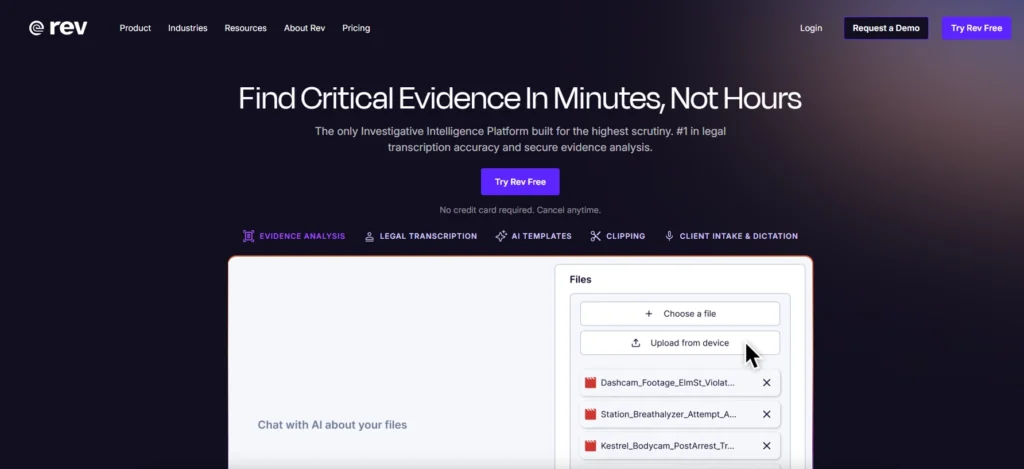
Task: Click the Rev logo in the header
Action: (x=58, y=28)
